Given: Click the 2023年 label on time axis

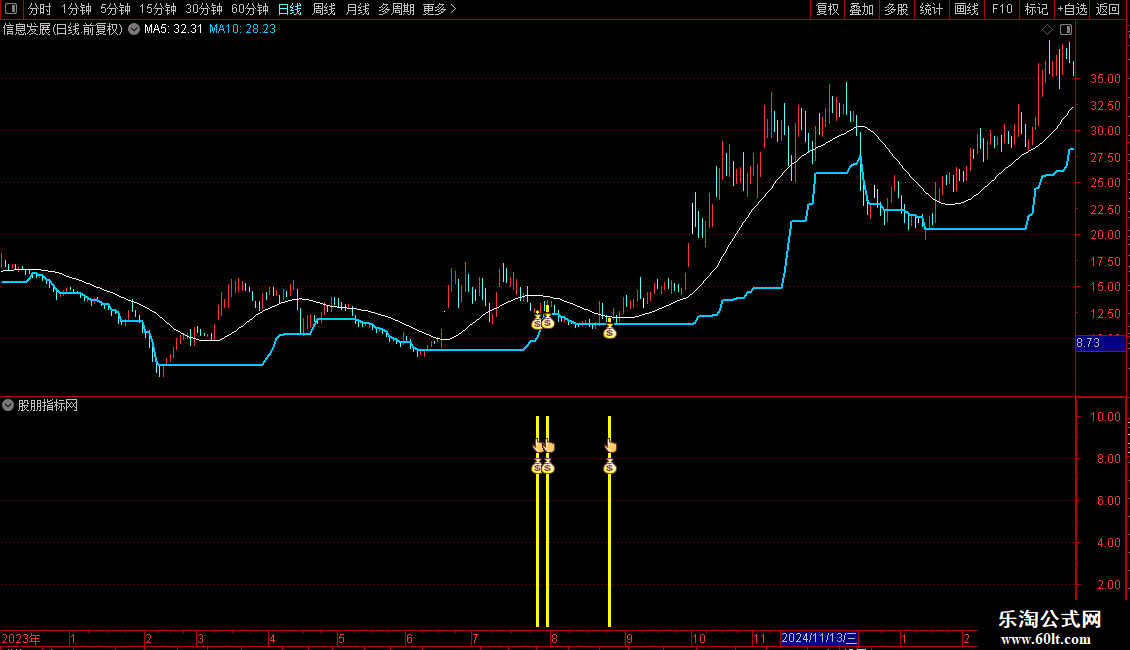Looking at the screenshot, I should pyautogui.click(x=21, y=638).
